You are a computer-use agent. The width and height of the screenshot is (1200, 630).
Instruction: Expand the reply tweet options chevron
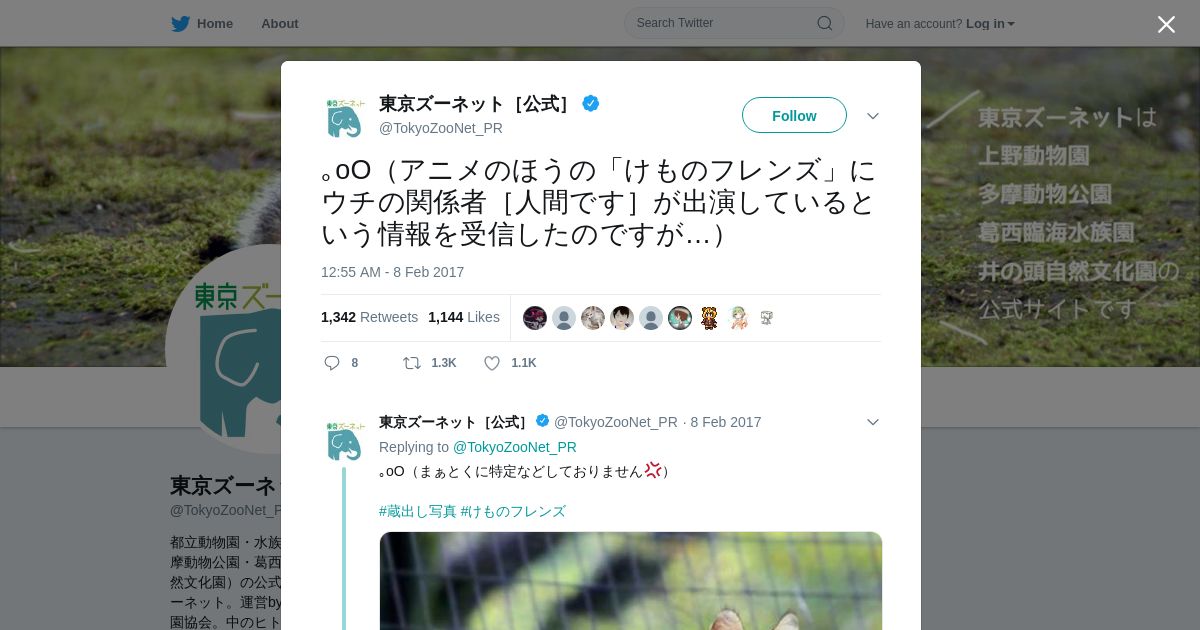pos(873,422)
